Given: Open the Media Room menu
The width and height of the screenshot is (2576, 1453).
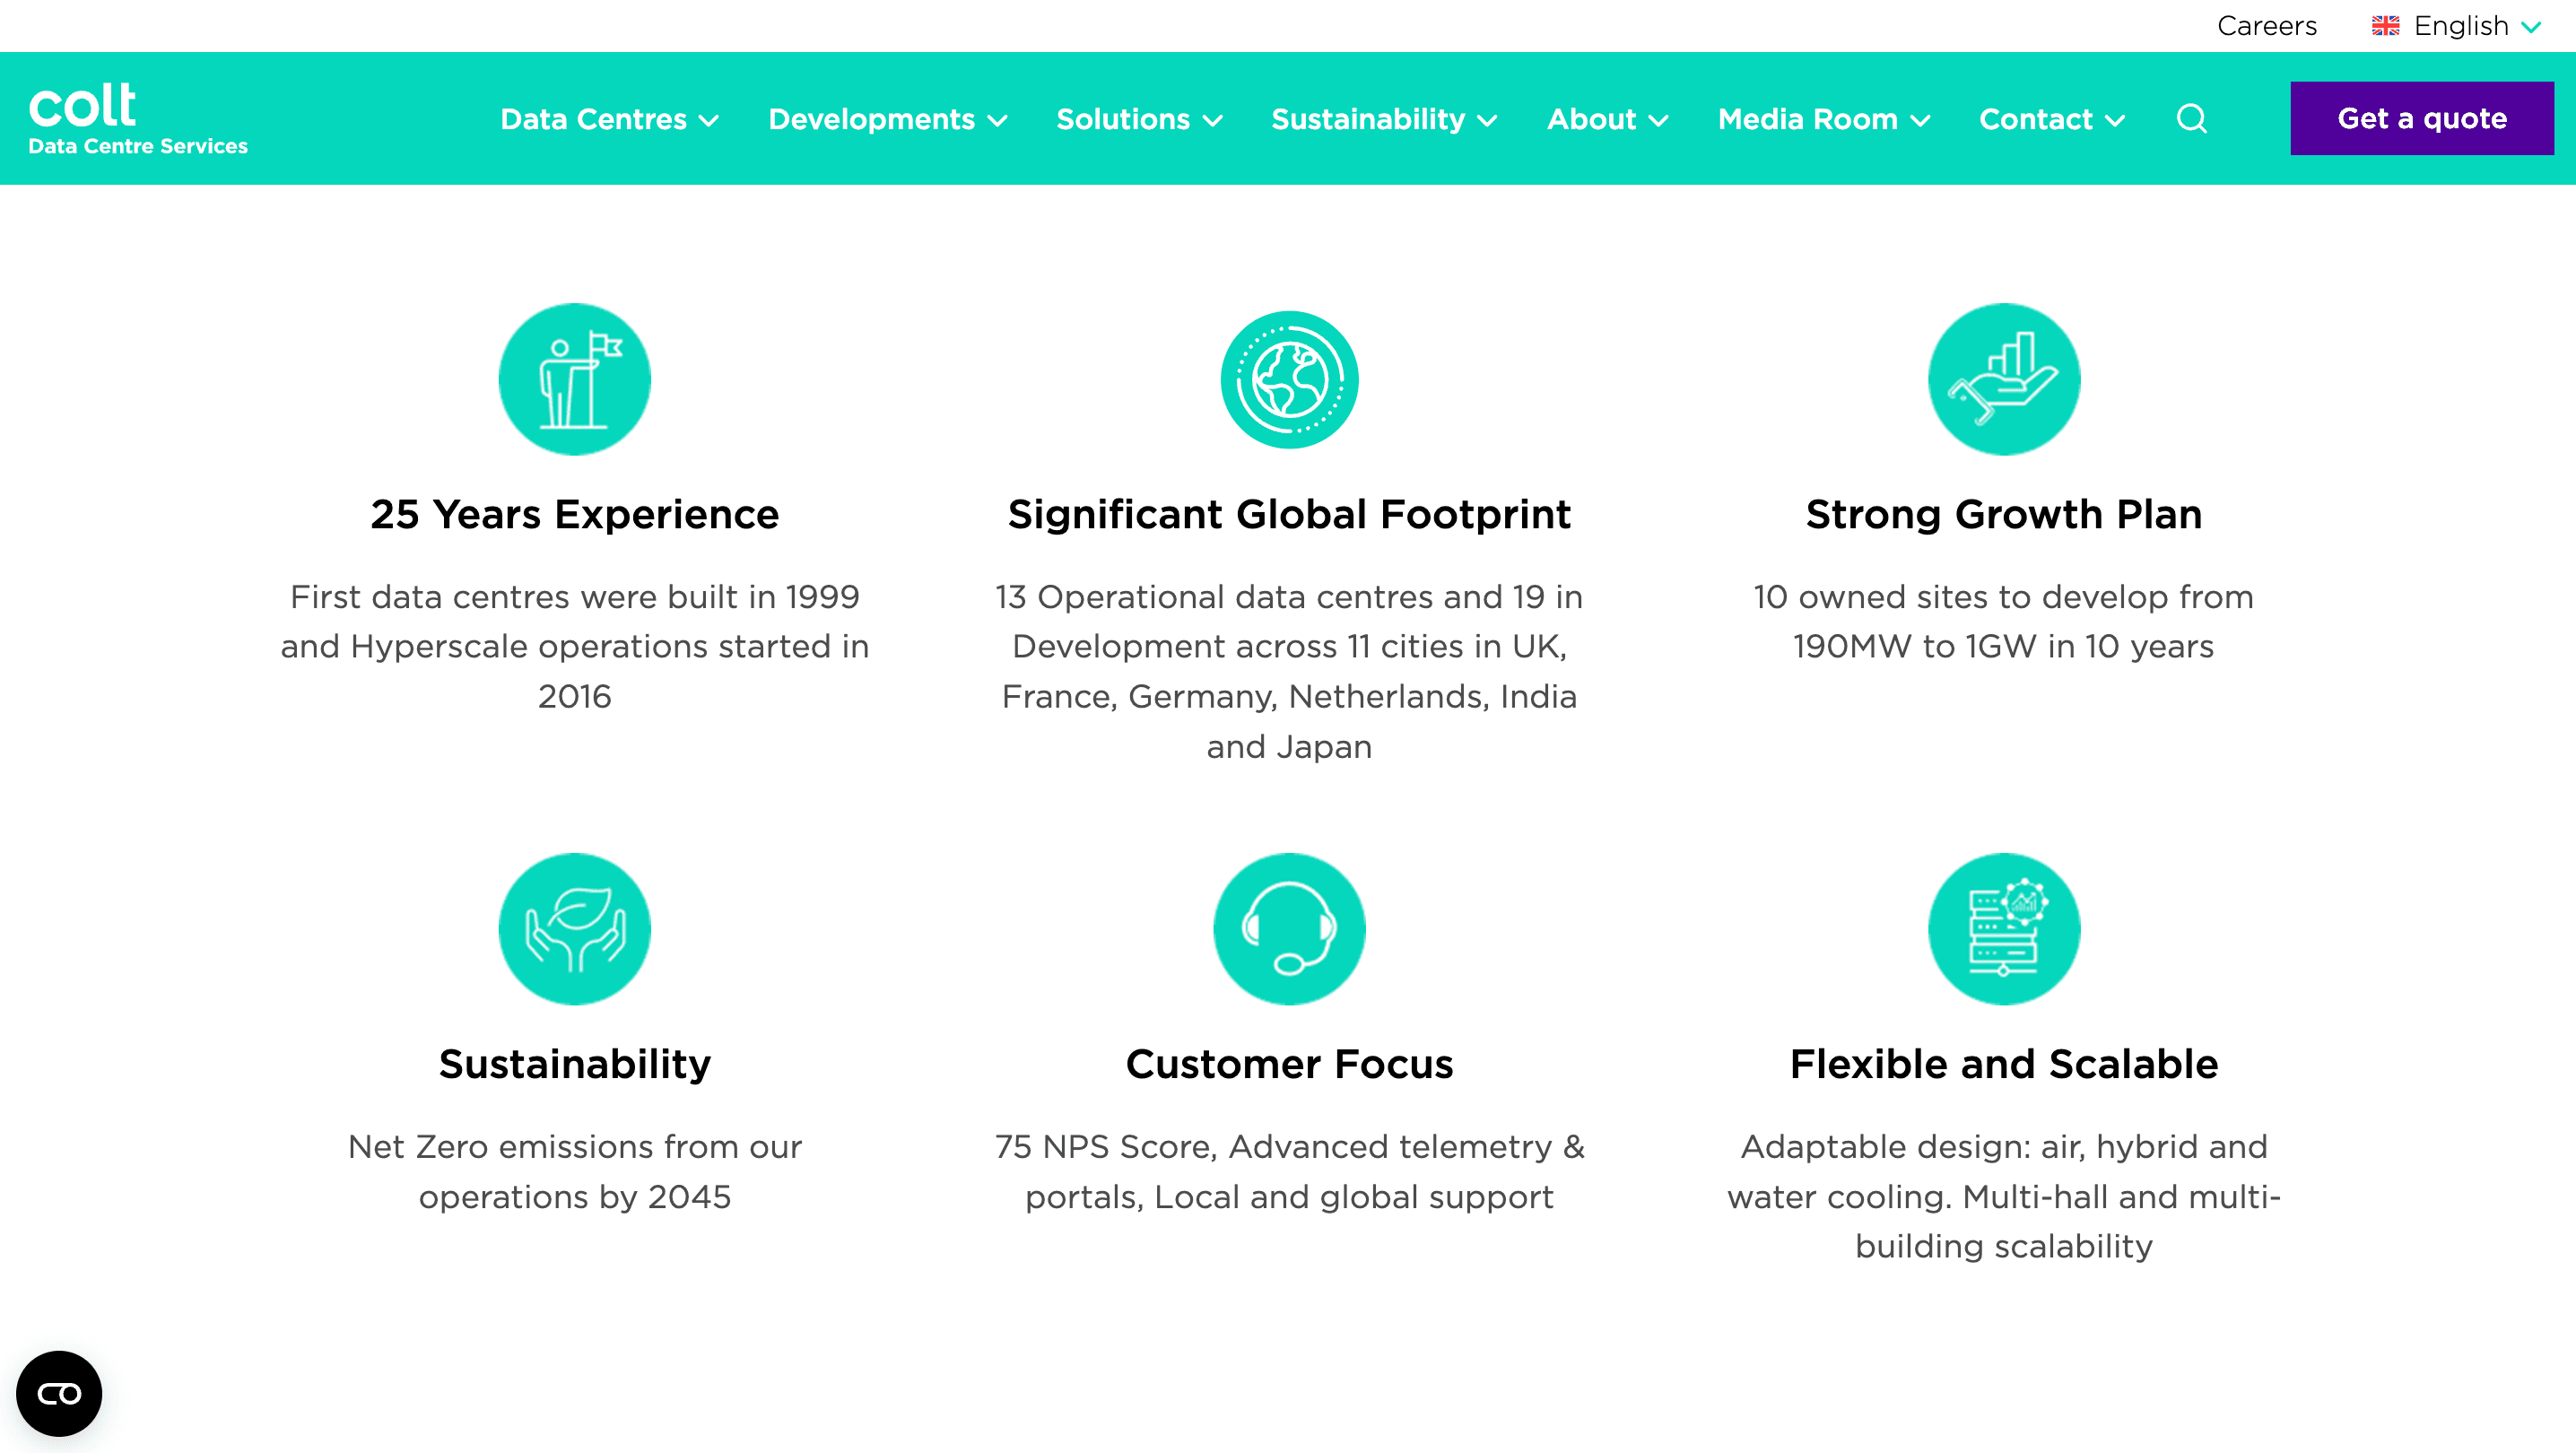Looking at the screenshot, I should coord(1823,119).
